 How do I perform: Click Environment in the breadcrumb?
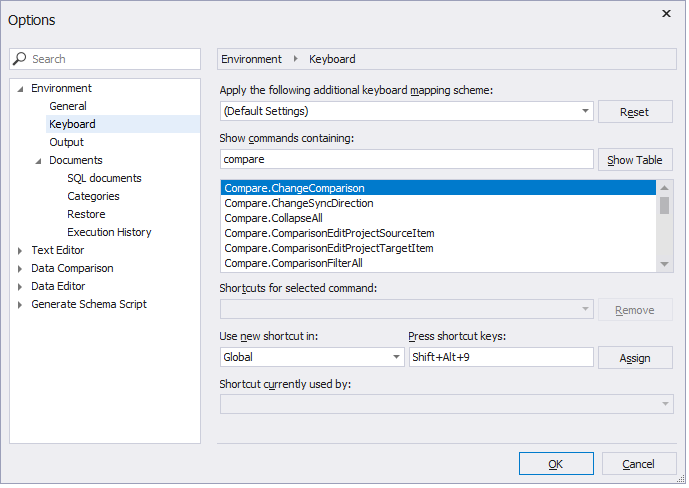point(251,59)
